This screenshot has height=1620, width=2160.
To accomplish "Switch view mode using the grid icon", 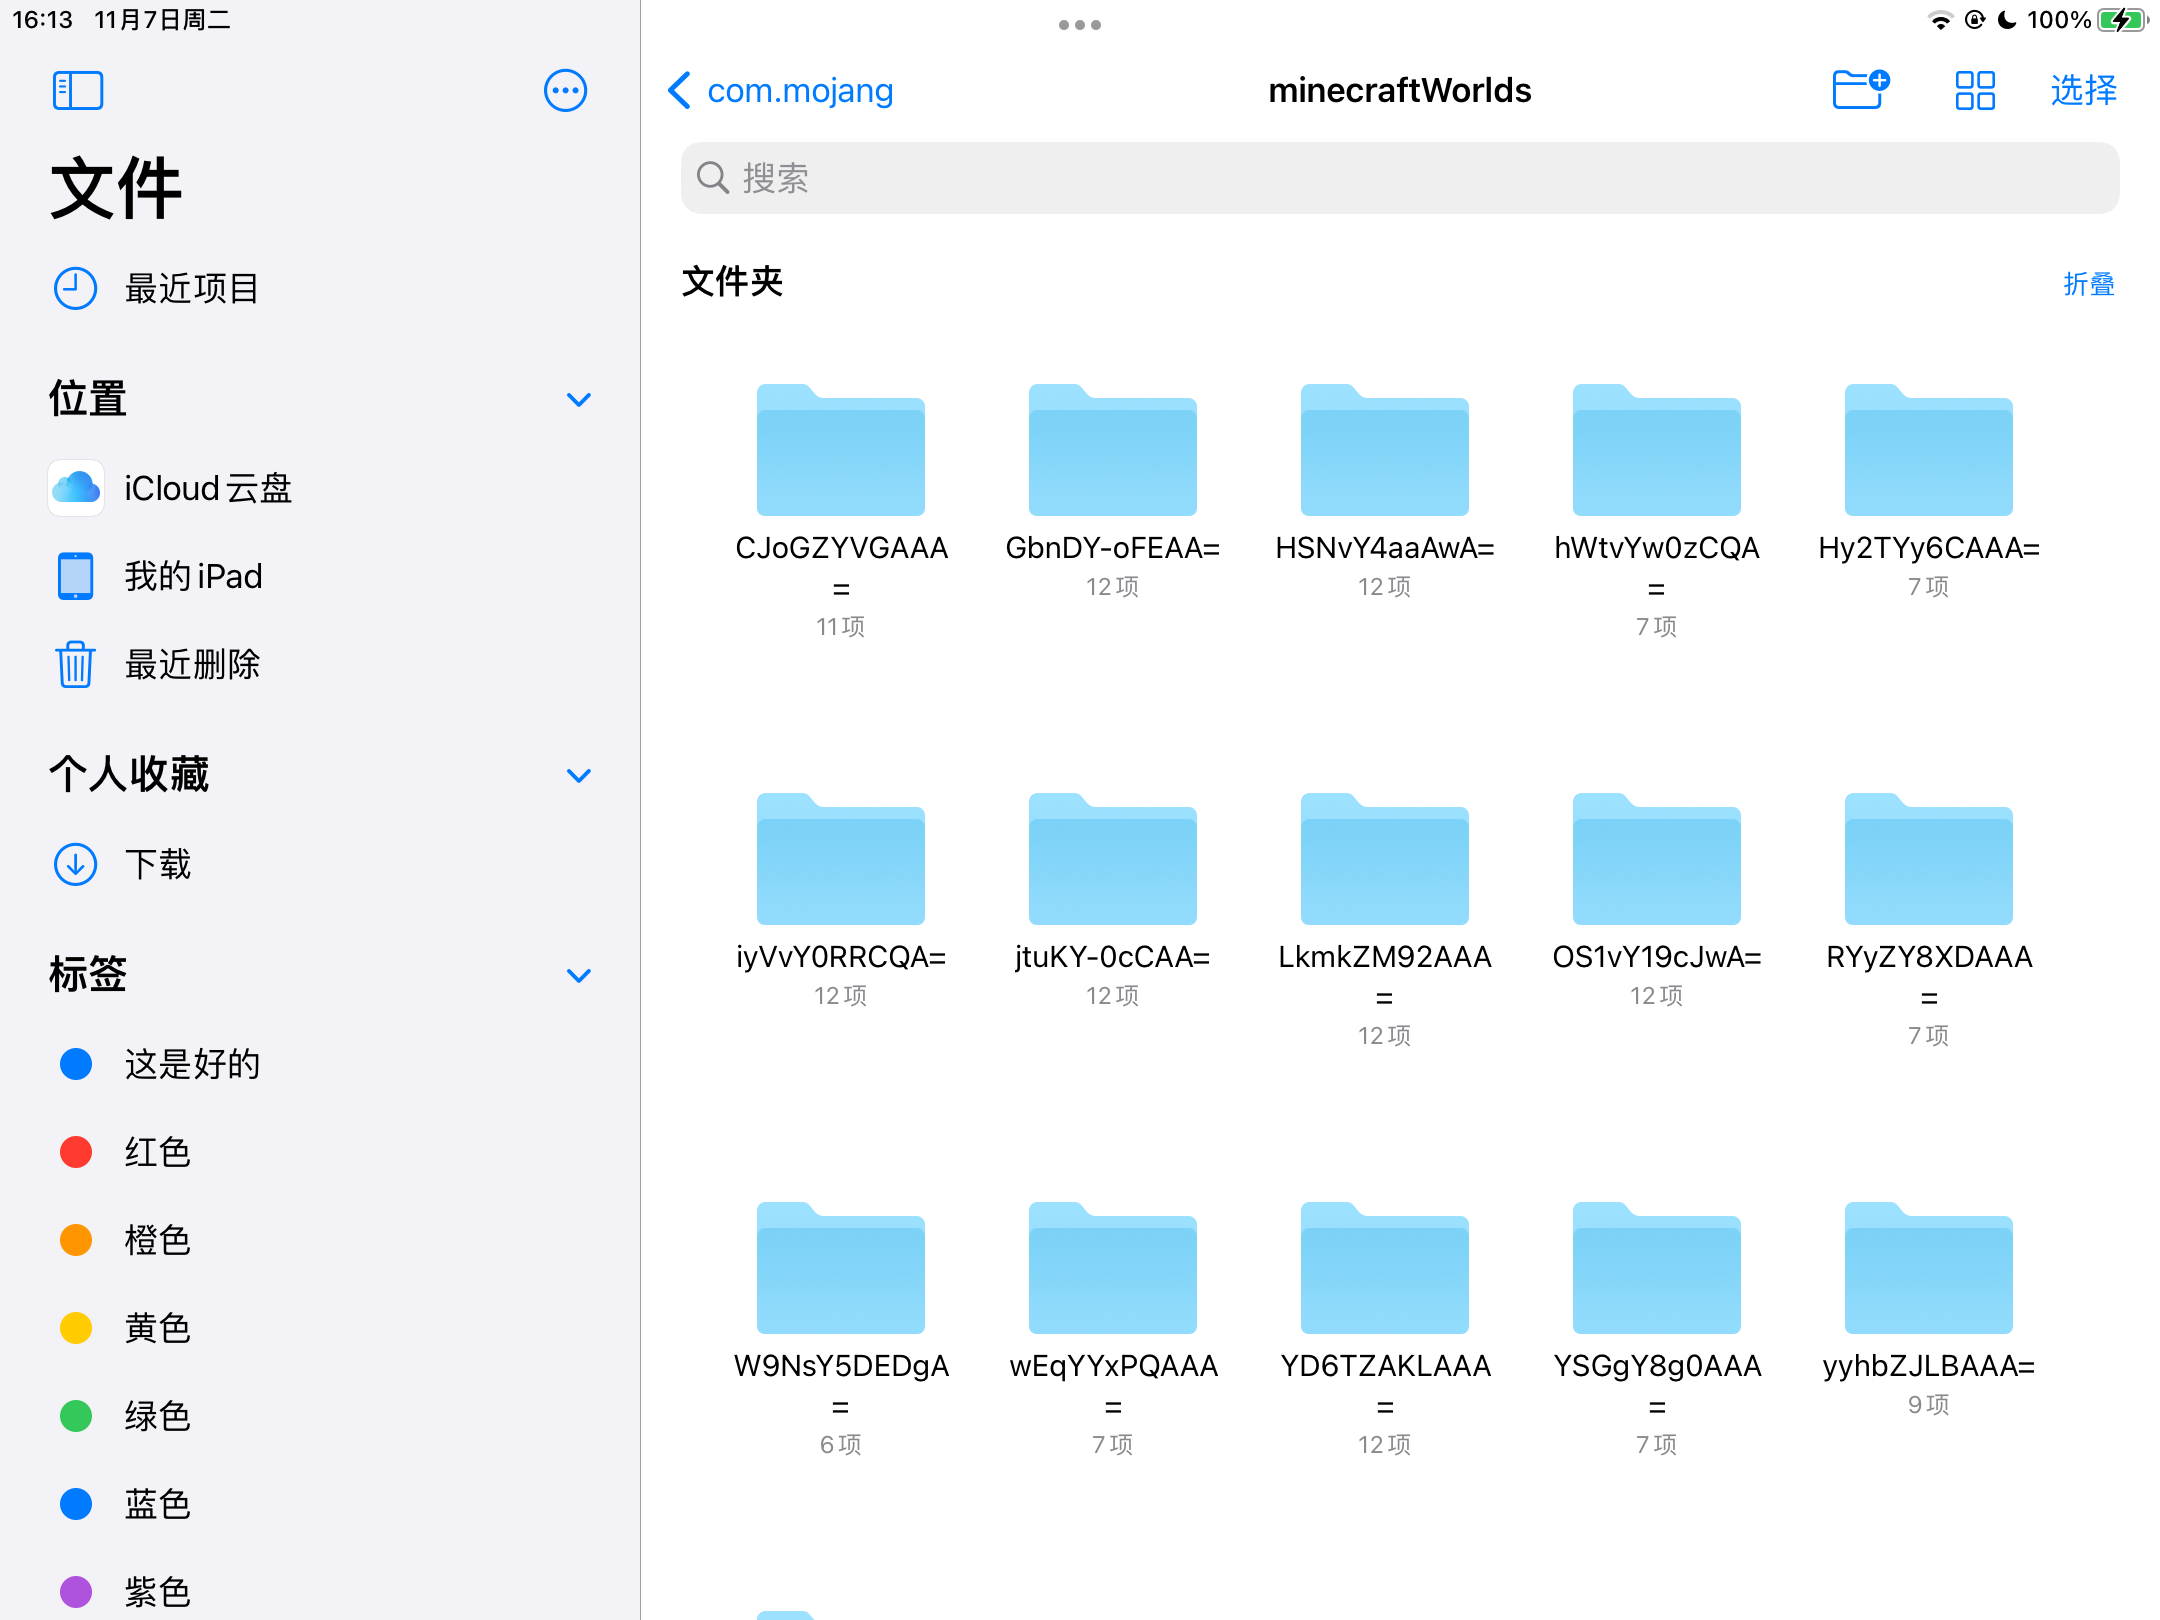I will tap(1975, 90).
